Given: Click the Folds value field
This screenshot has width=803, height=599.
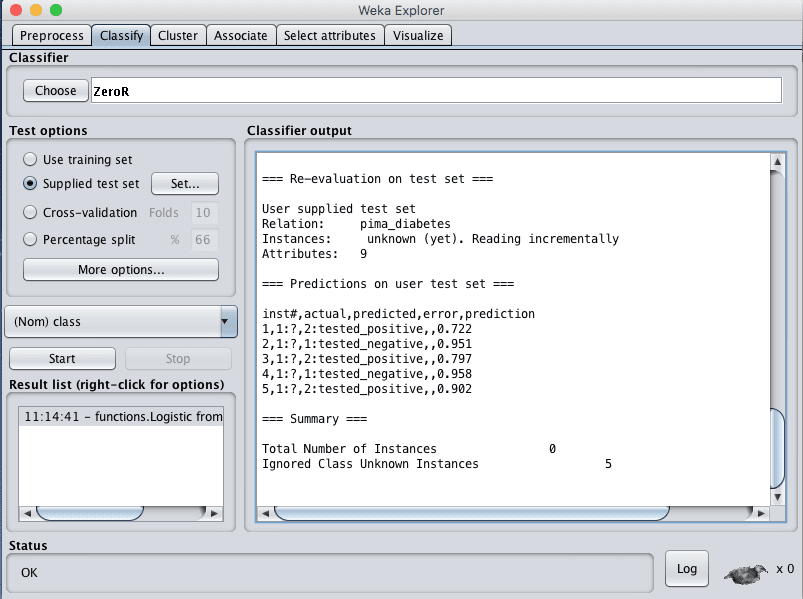Looking at the screenshot, I should (x=204, y=212).
